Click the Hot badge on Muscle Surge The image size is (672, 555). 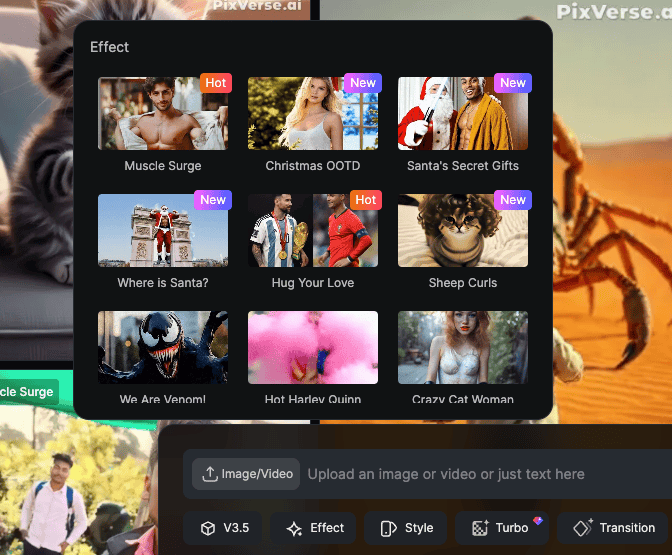point(216,83)
